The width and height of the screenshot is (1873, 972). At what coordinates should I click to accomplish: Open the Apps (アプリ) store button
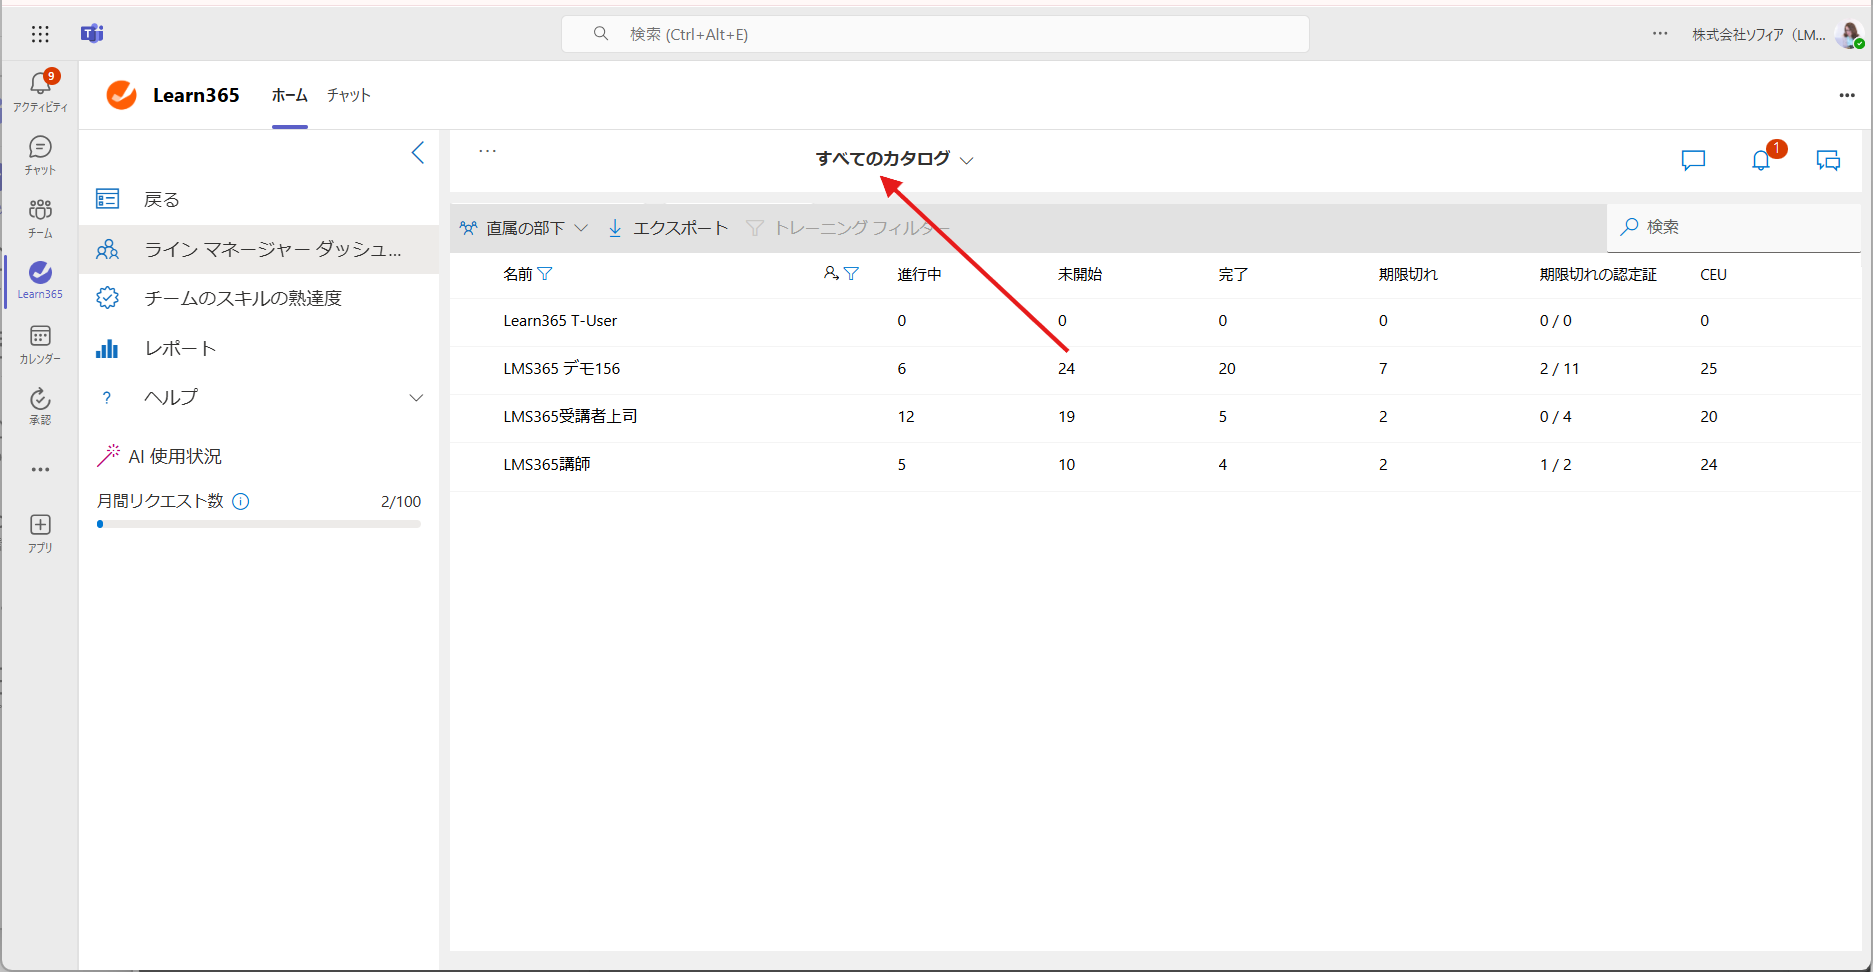point(40,533)
